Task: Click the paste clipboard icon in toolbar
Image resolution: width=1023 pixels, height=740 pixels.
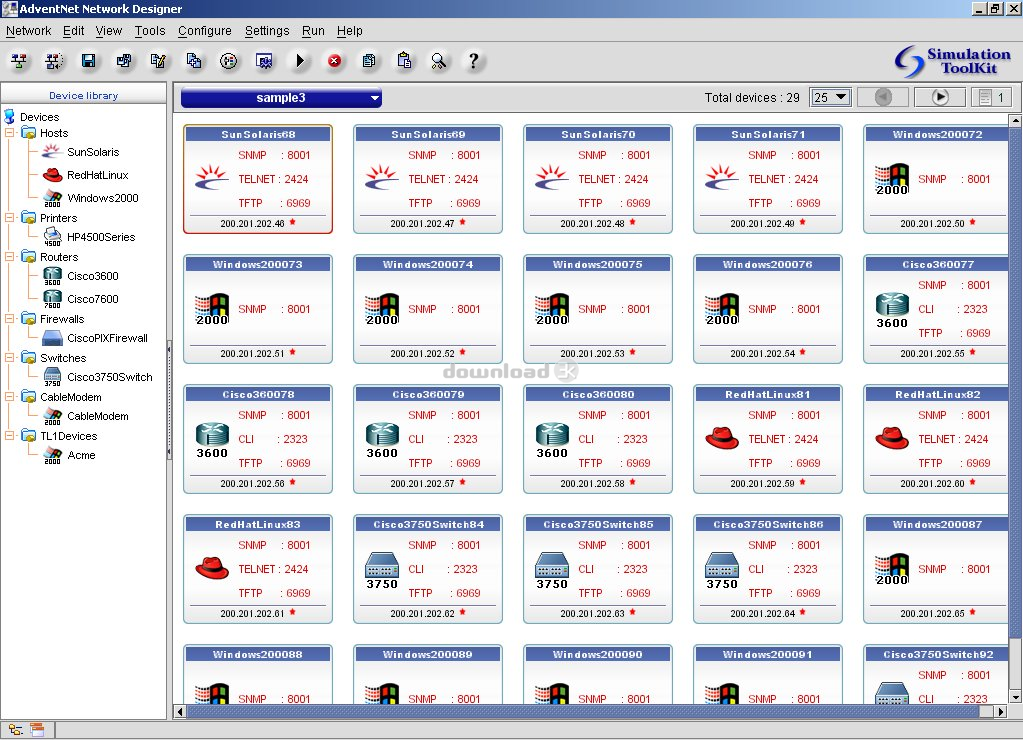Action: click(404, 61)
